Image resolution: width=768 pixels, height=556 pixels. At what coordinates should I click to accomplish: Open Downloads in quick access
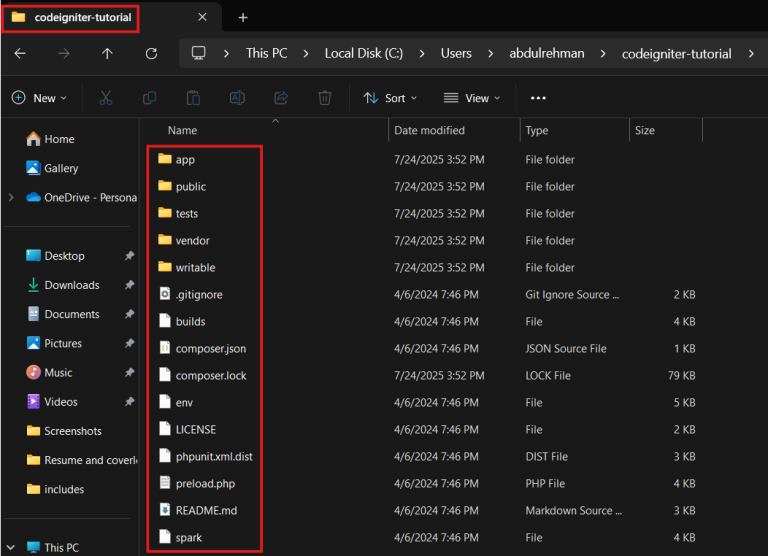[x=63, y=285]
